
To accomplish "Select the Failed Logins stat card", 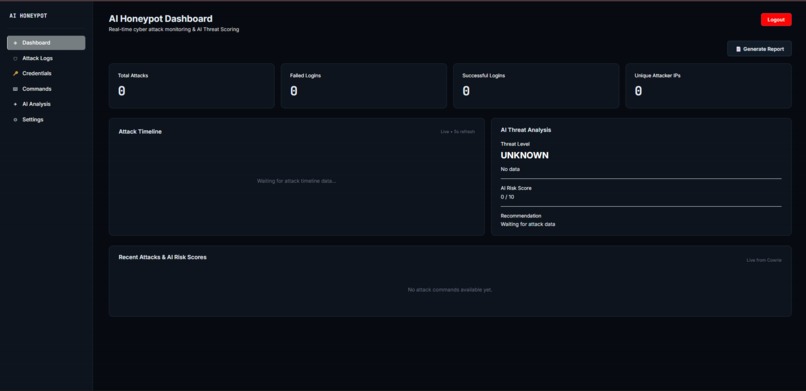I will coord(363,86).
